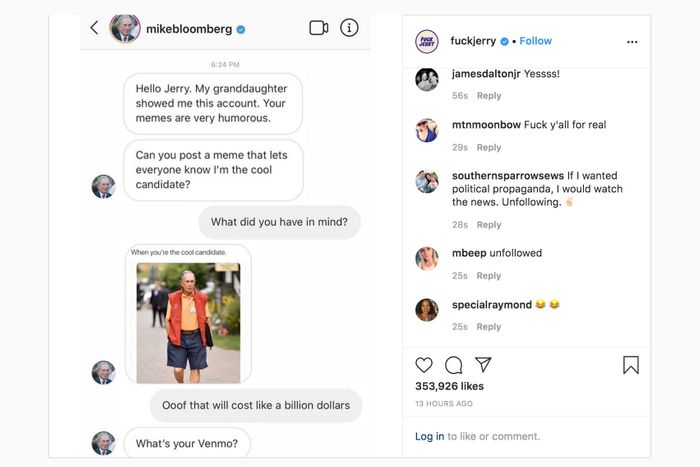Click the back arrow in chat header

[x=94, y=28]
